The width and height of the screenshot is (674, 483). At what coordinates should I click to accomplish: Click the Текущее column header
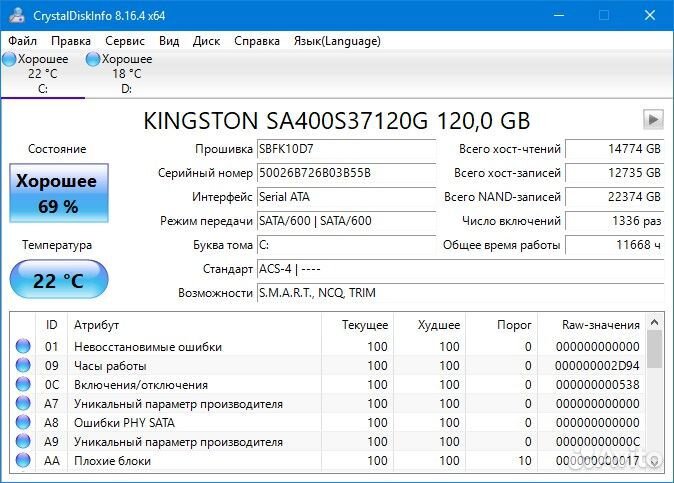click(x=357, y=325)
